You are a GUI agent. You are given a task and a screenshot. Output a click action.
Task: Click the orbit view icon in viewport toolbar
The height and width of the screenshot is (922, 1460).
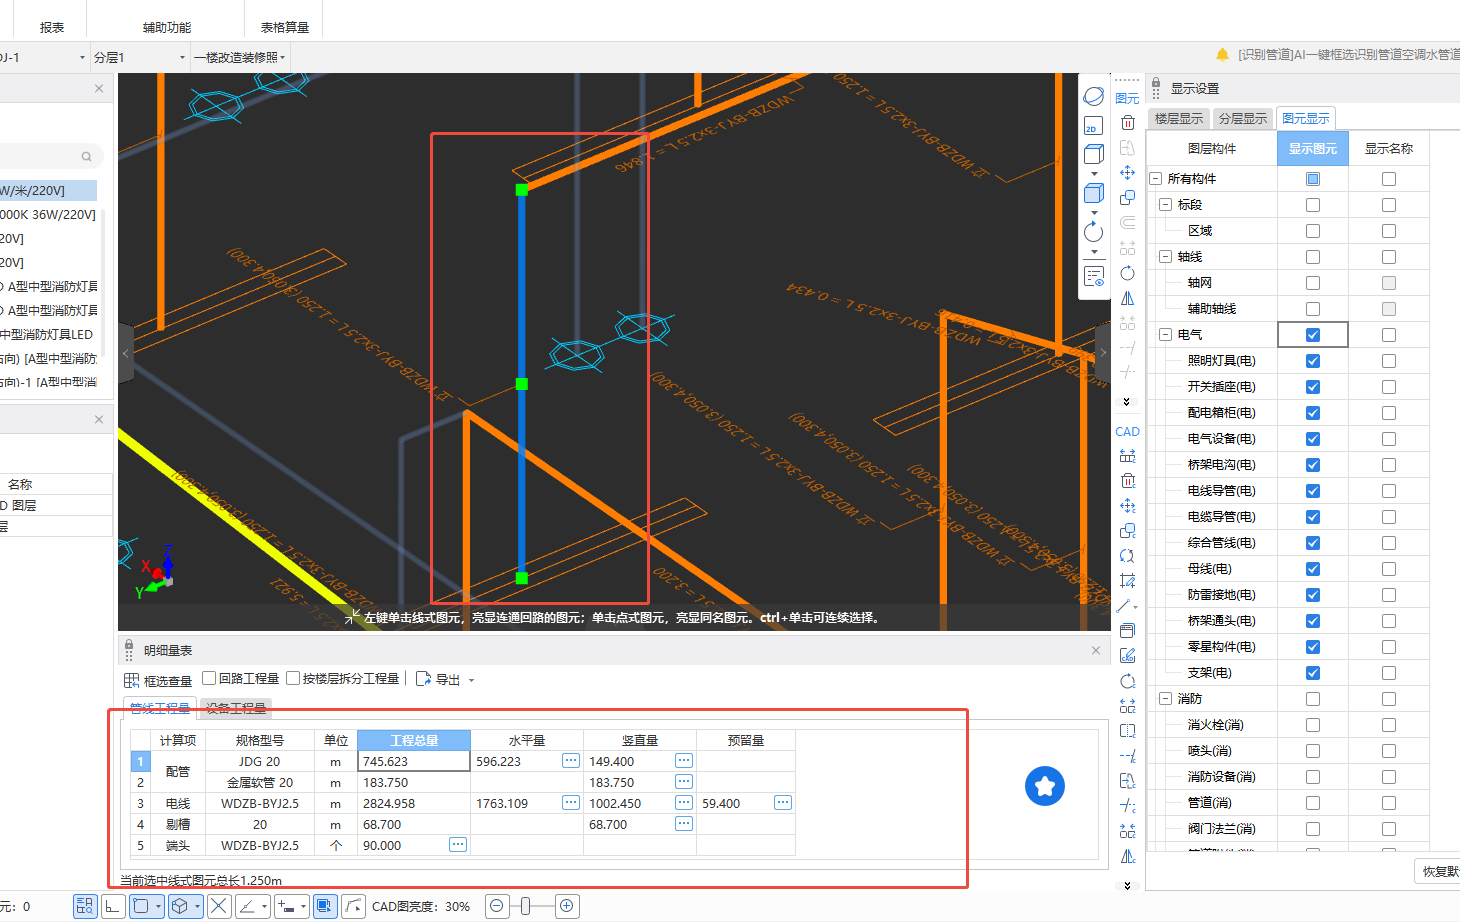(x=1094, y=96)
